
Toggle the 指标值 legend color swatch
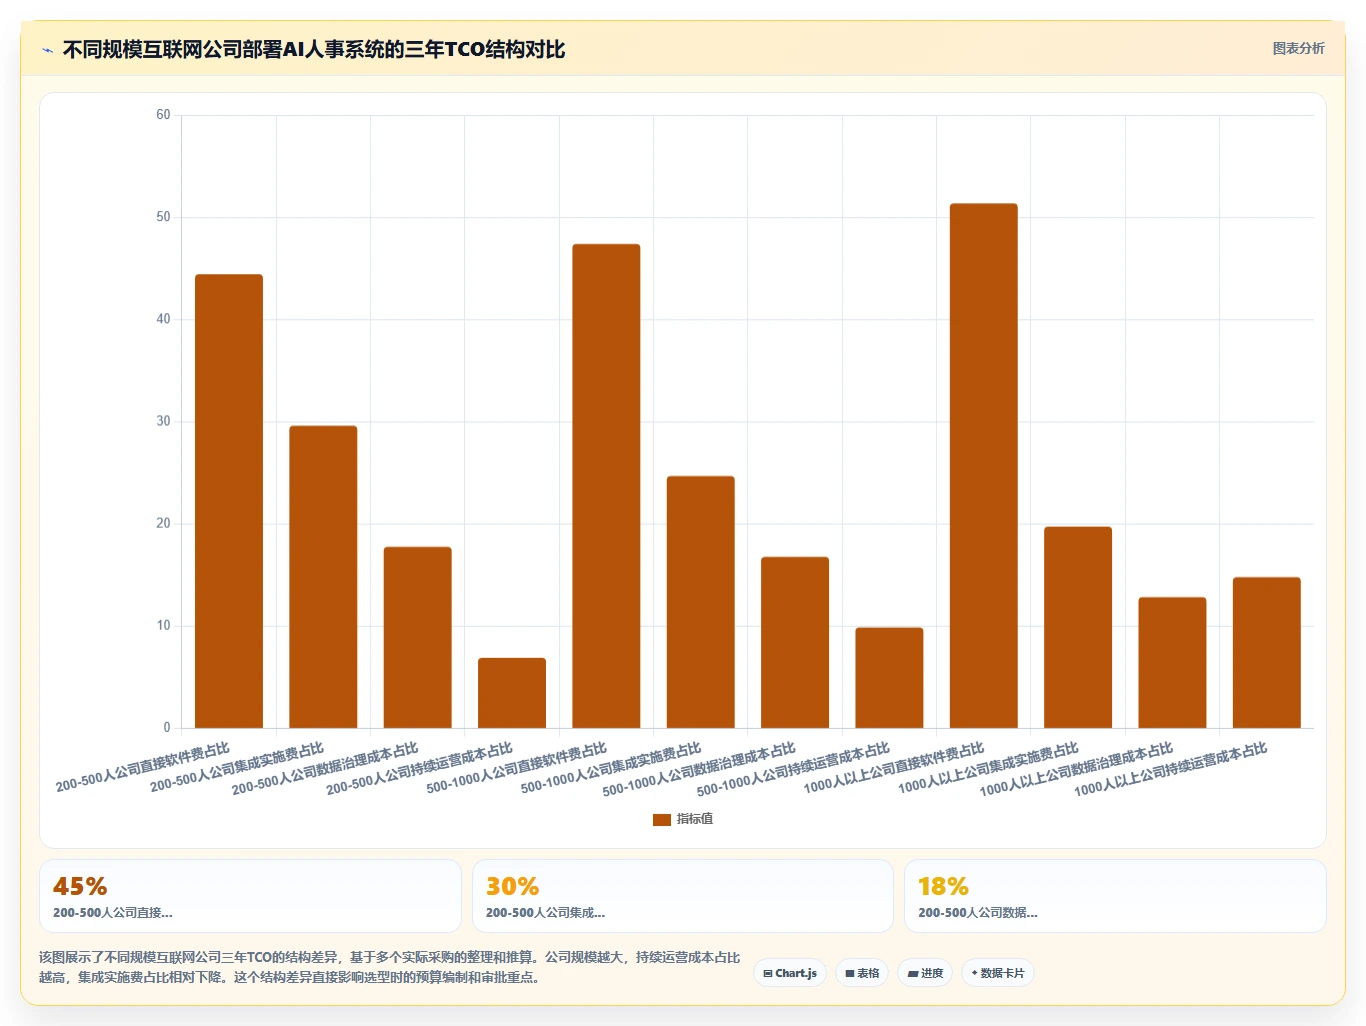click(661, 819)
